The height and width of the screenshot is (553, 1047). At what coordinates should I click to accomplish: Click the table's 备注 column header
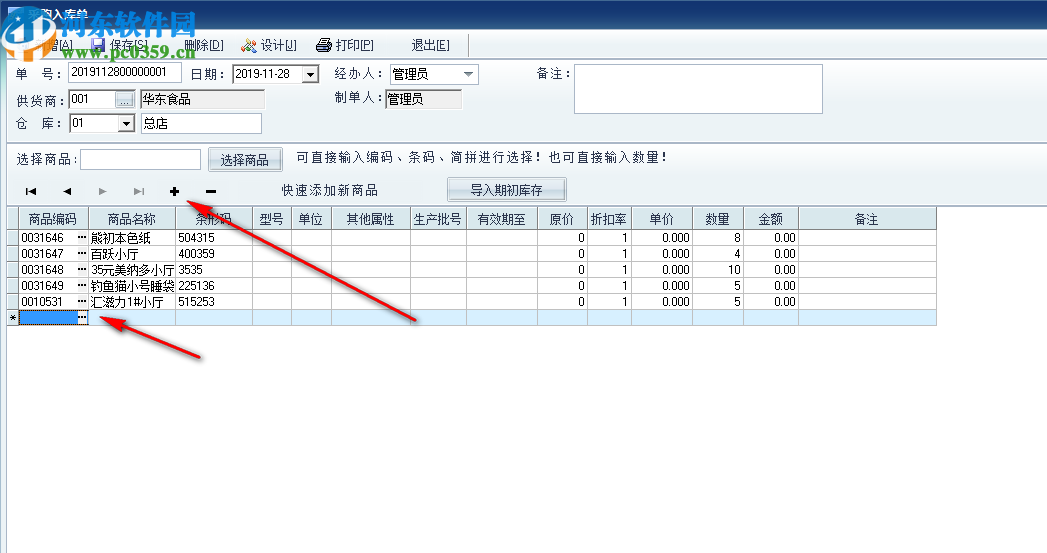(867, 219)
